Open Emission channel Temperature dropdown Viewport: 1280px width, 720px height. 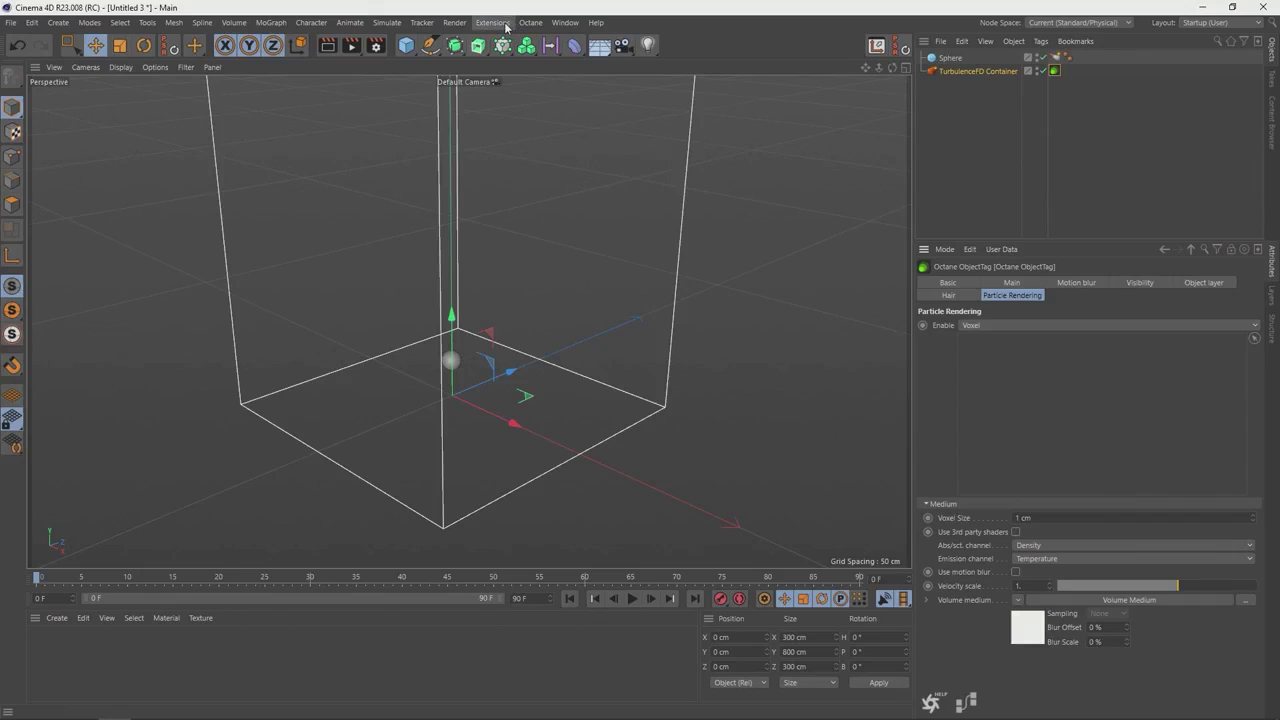(1134, 559)
